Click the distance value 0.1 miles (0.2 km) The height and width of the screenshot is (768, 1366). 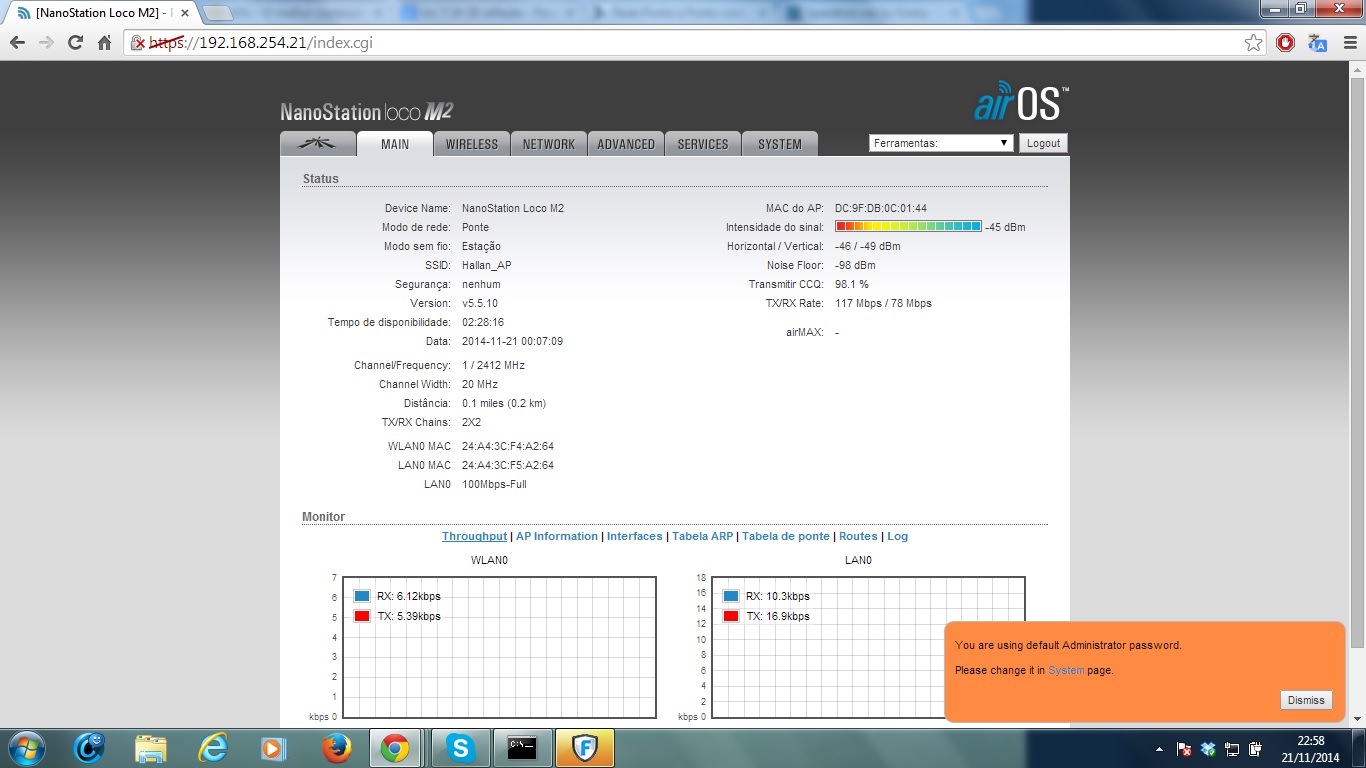coord(504,403)
